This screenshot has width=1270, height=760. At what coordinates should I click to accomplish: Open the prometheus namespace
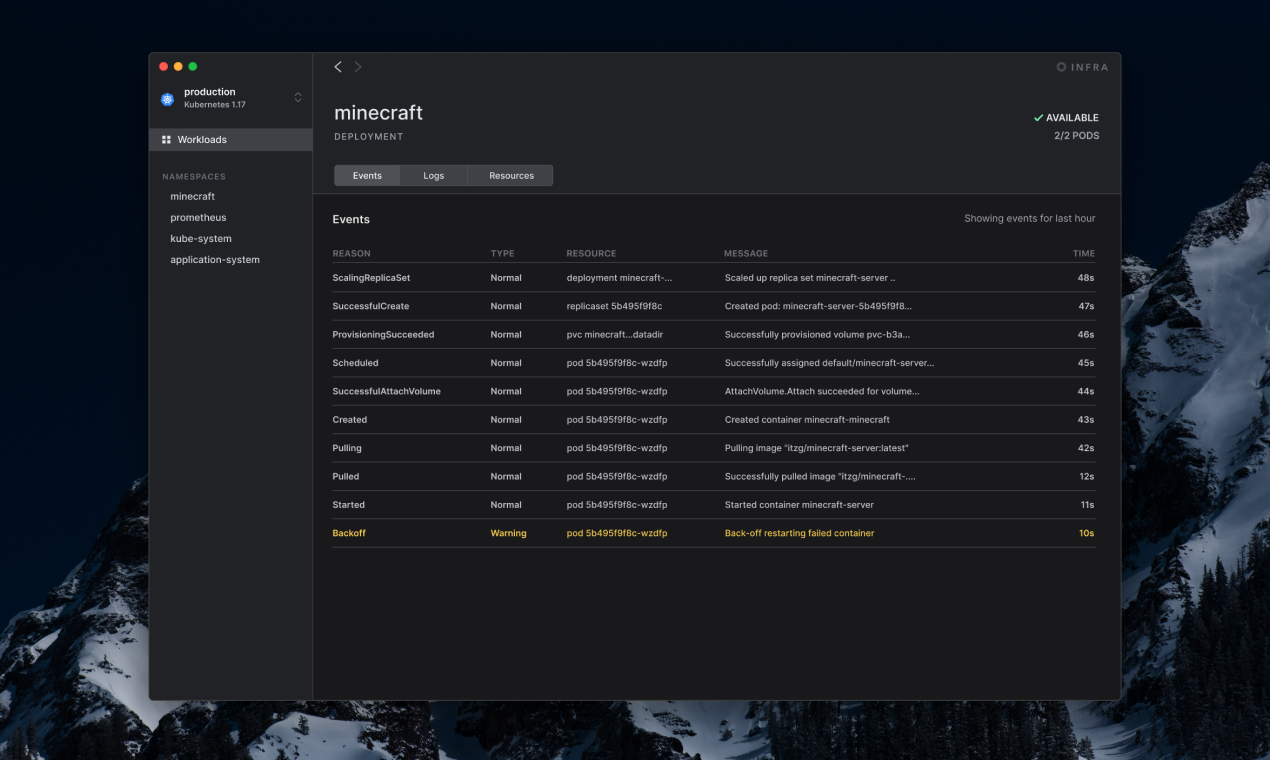click(x=196, y=217)
